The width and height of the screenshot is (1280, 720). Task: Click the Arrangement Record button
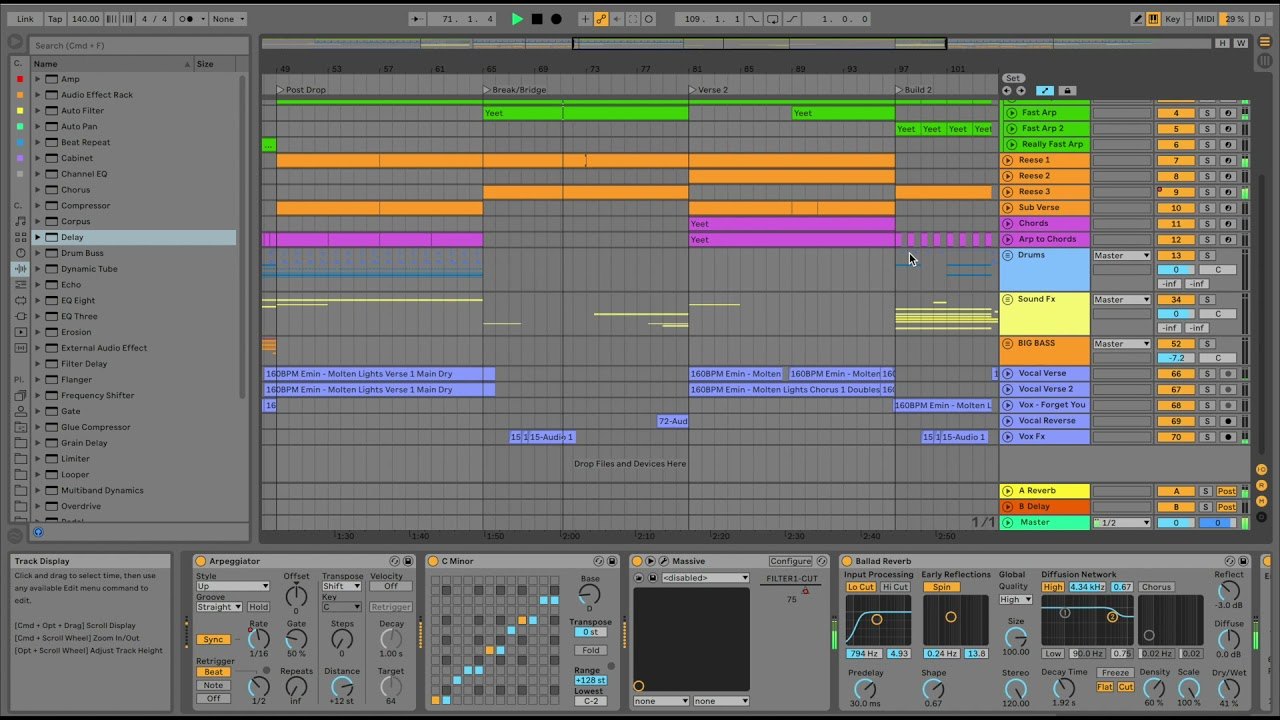coord(556,19)
